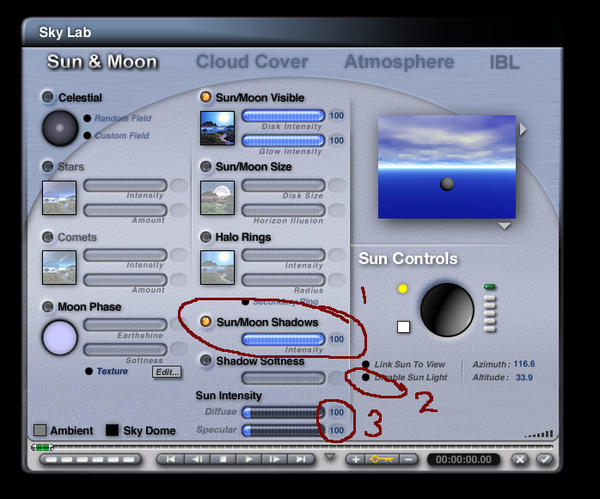Click the yellow sun color dot
This screenshot has width=600, height=499.
[403, 289]
